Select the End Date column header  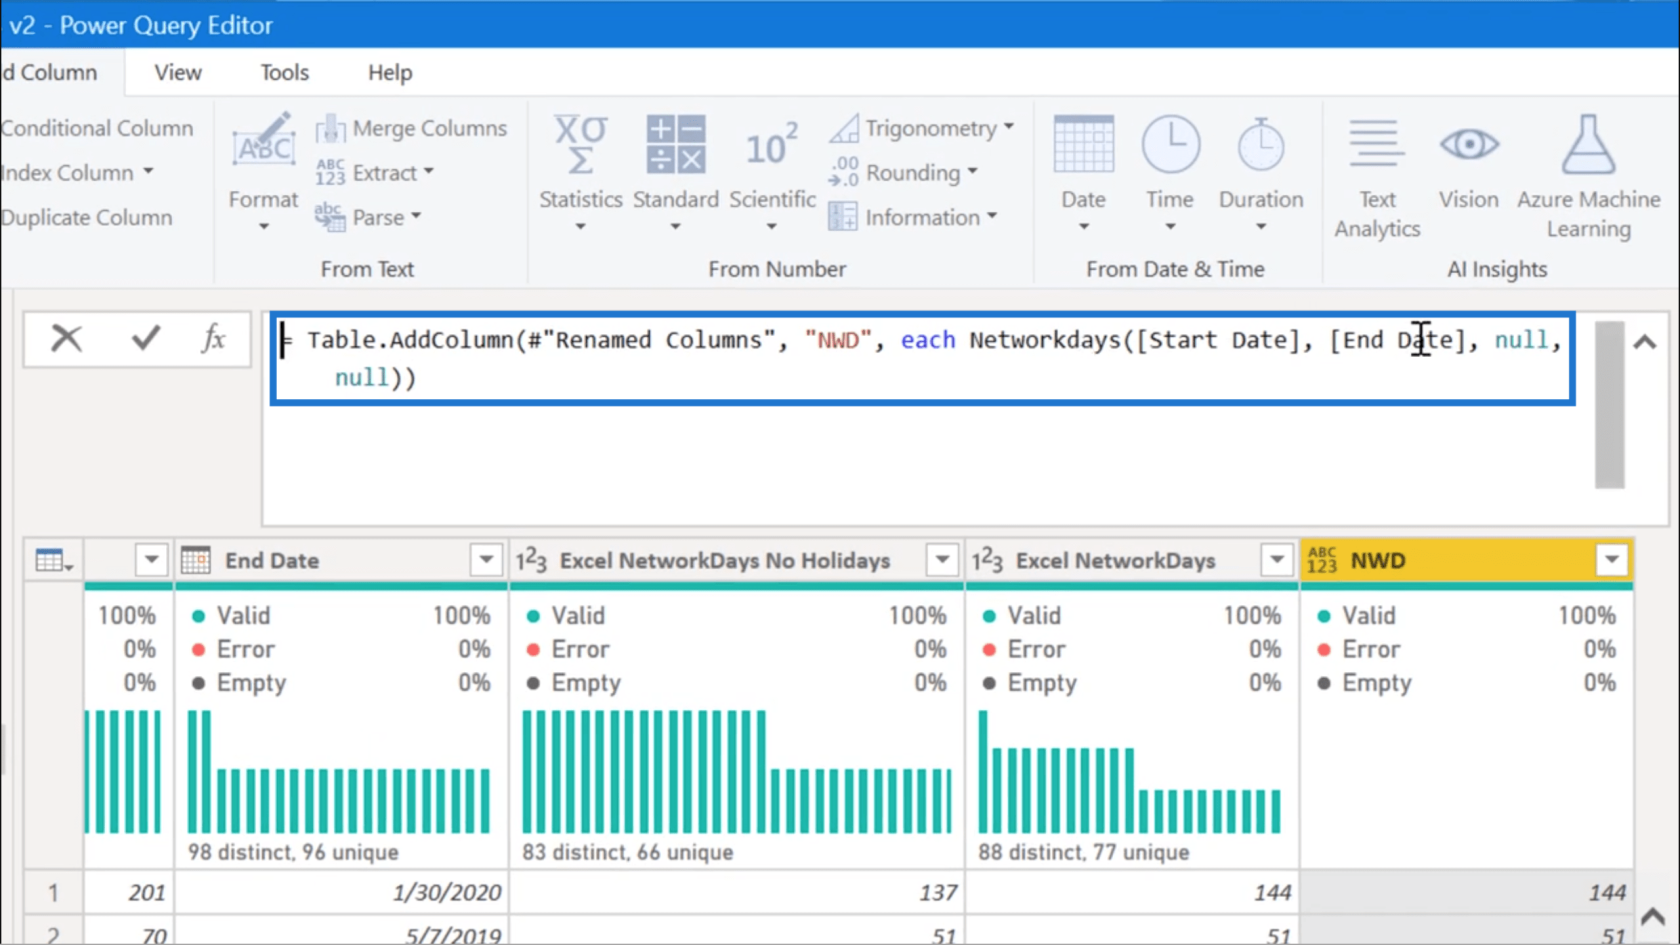(x=341, y=560)
